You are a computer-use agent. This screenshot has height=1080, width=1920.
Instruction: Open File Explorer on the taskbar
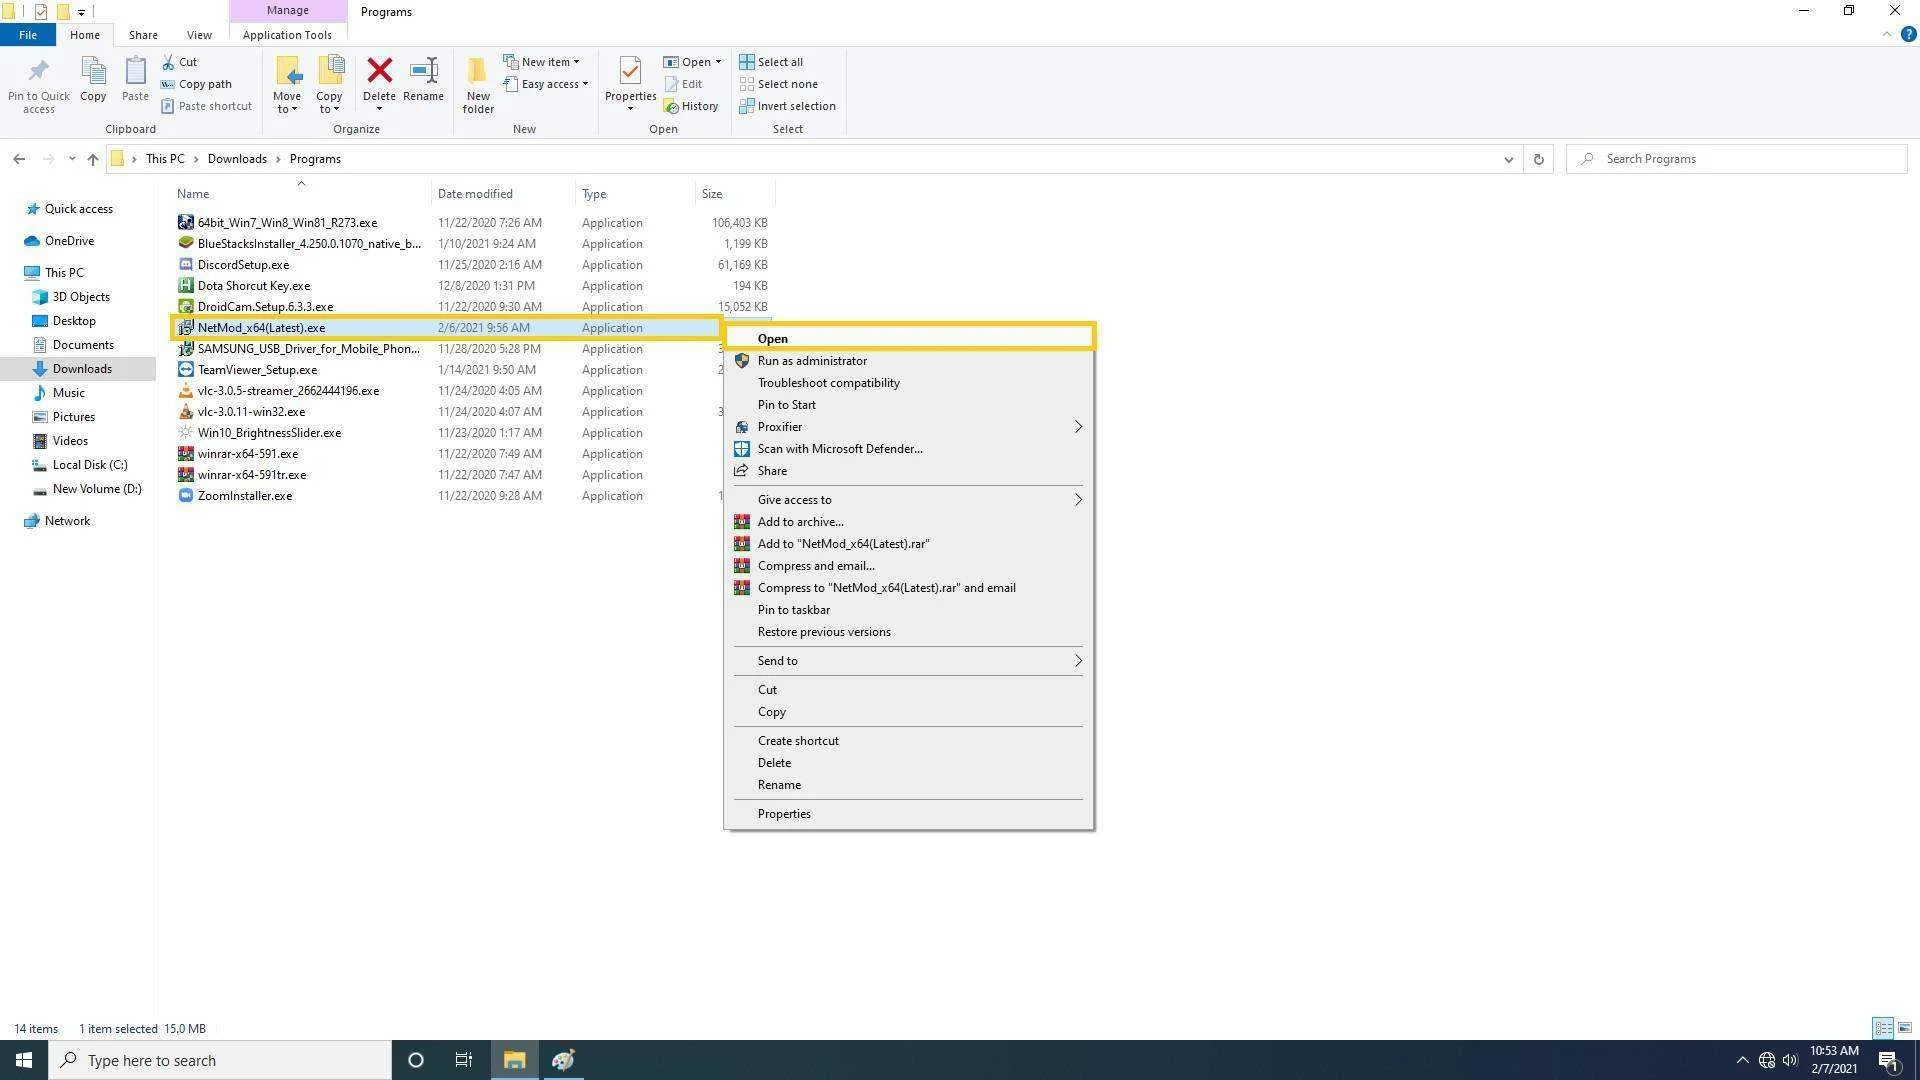[x=514, y=1060]
